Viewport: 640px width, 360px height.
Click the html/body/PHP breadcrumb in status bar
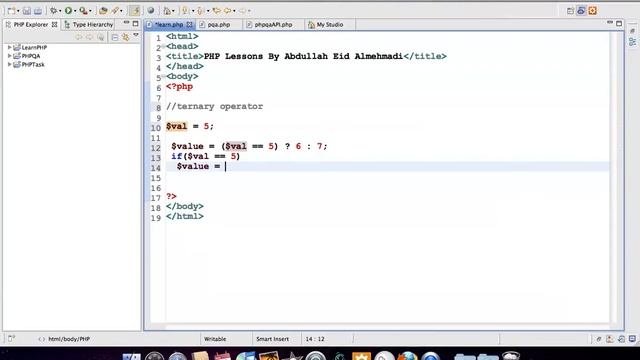[x=69, y=339]
